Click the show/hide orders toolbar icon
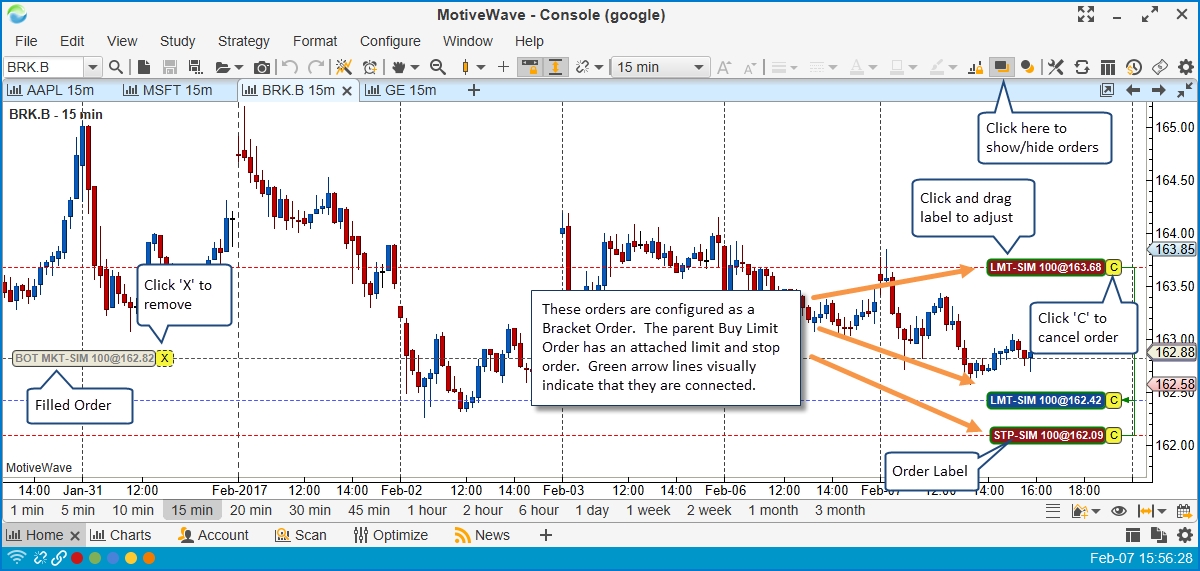 (x=1001, y=67)
